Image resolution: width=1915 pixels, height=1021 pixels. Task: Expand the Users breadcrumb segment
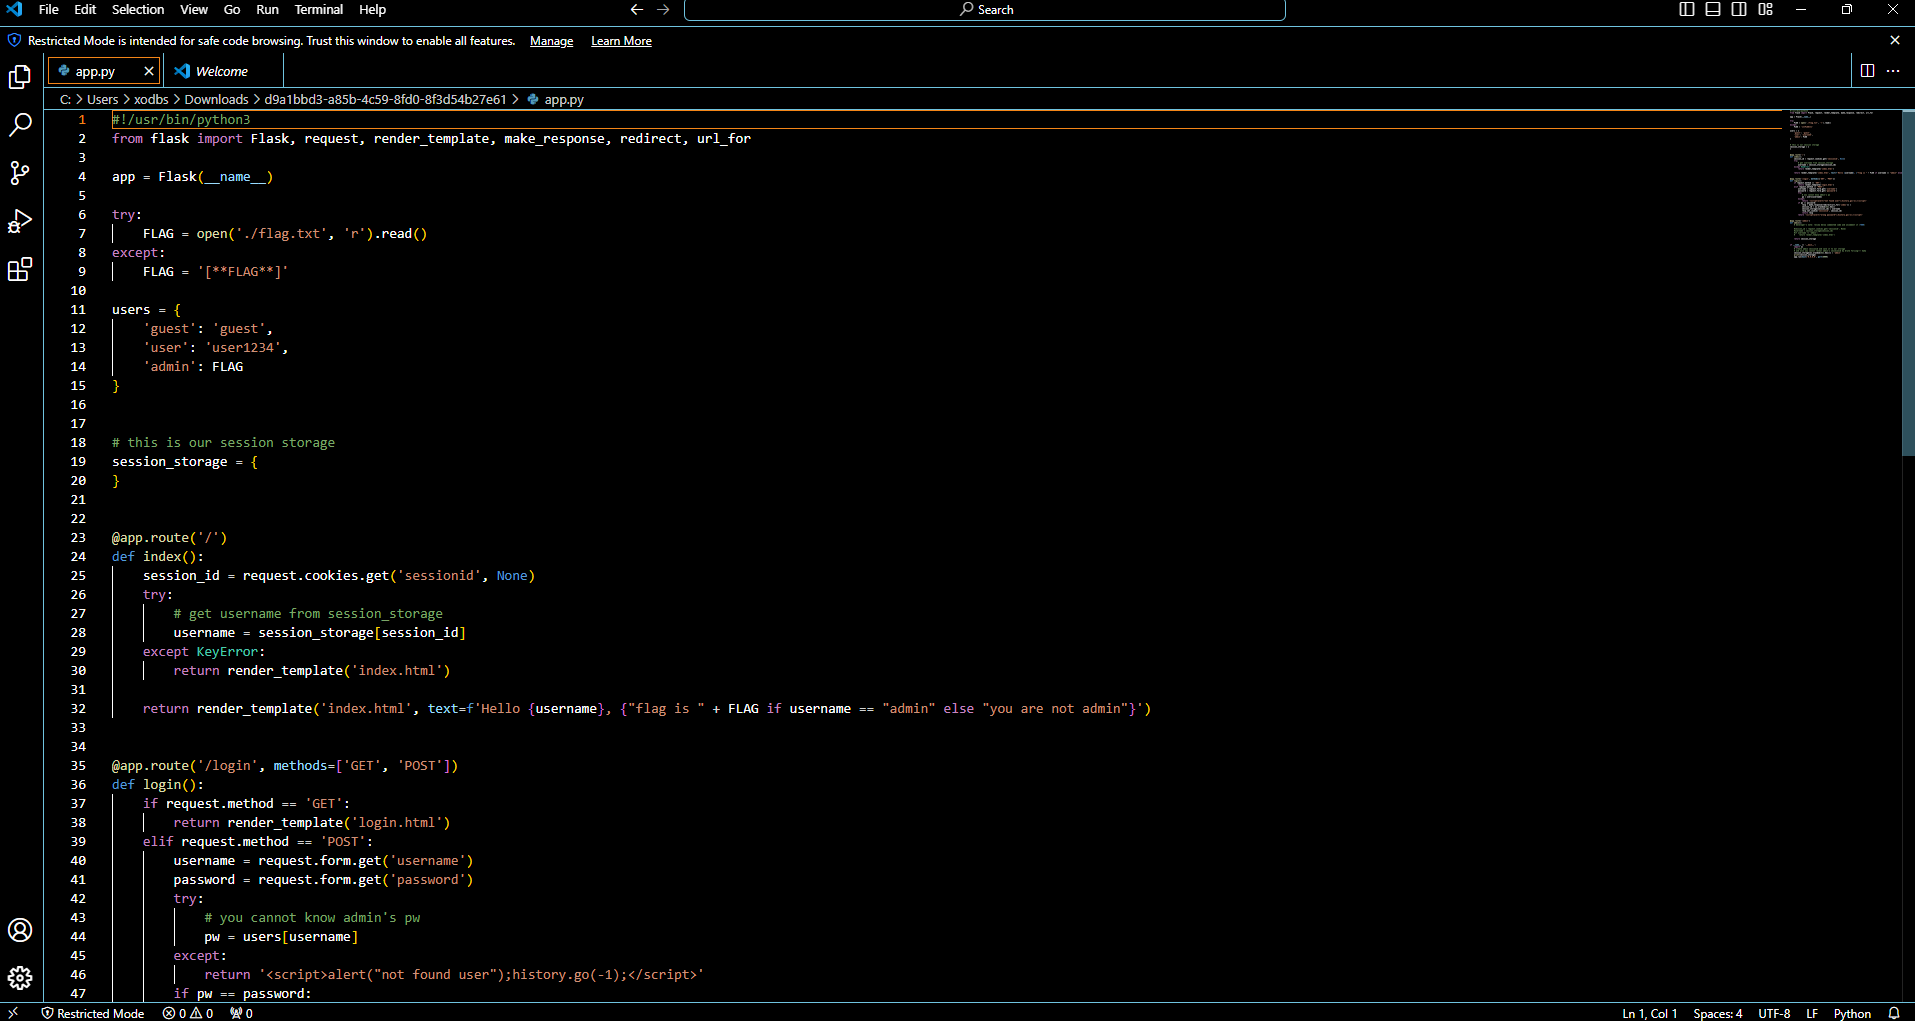(x=102, y=99)
